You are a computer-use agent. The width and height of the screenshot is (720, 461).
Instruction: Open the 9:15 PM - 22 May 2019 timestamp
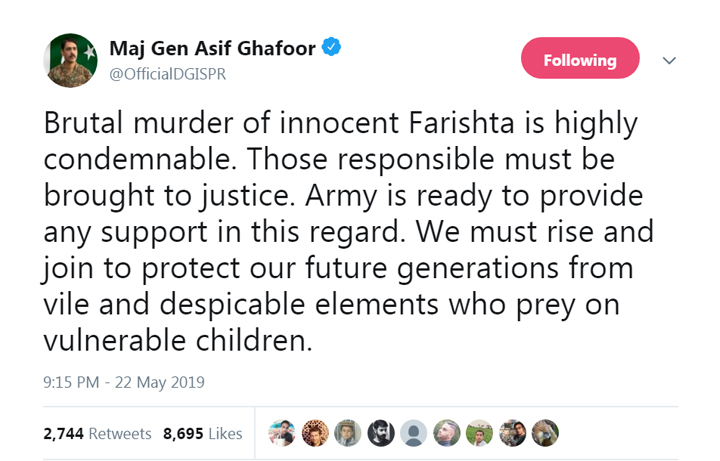coord(123,381)
